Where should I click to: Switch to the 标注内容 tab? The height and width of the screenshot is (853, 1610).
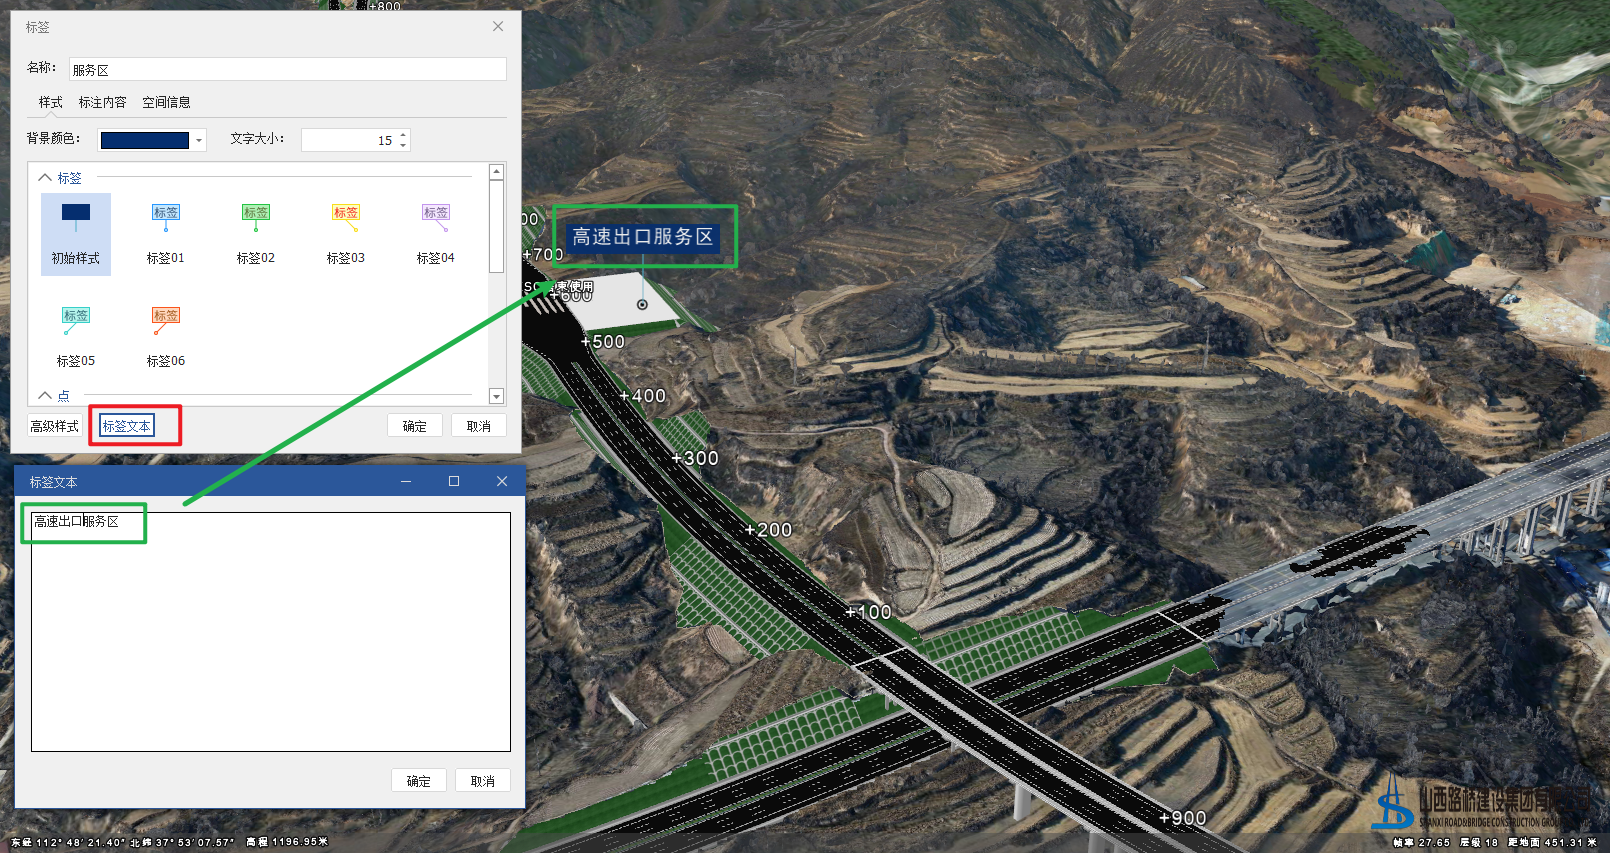102,102
